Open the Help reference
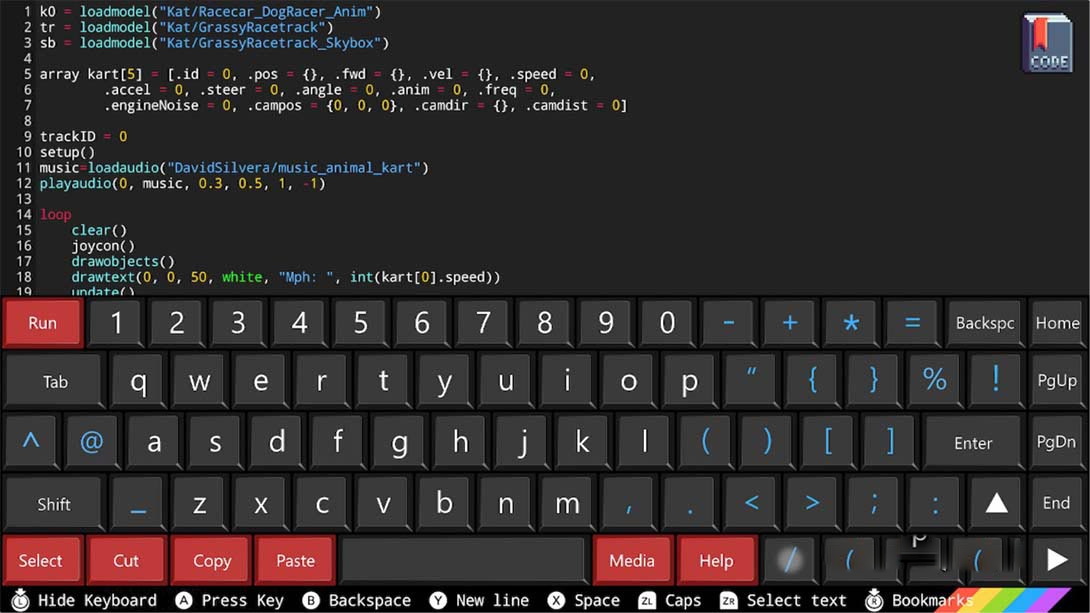 click(716, 560)
